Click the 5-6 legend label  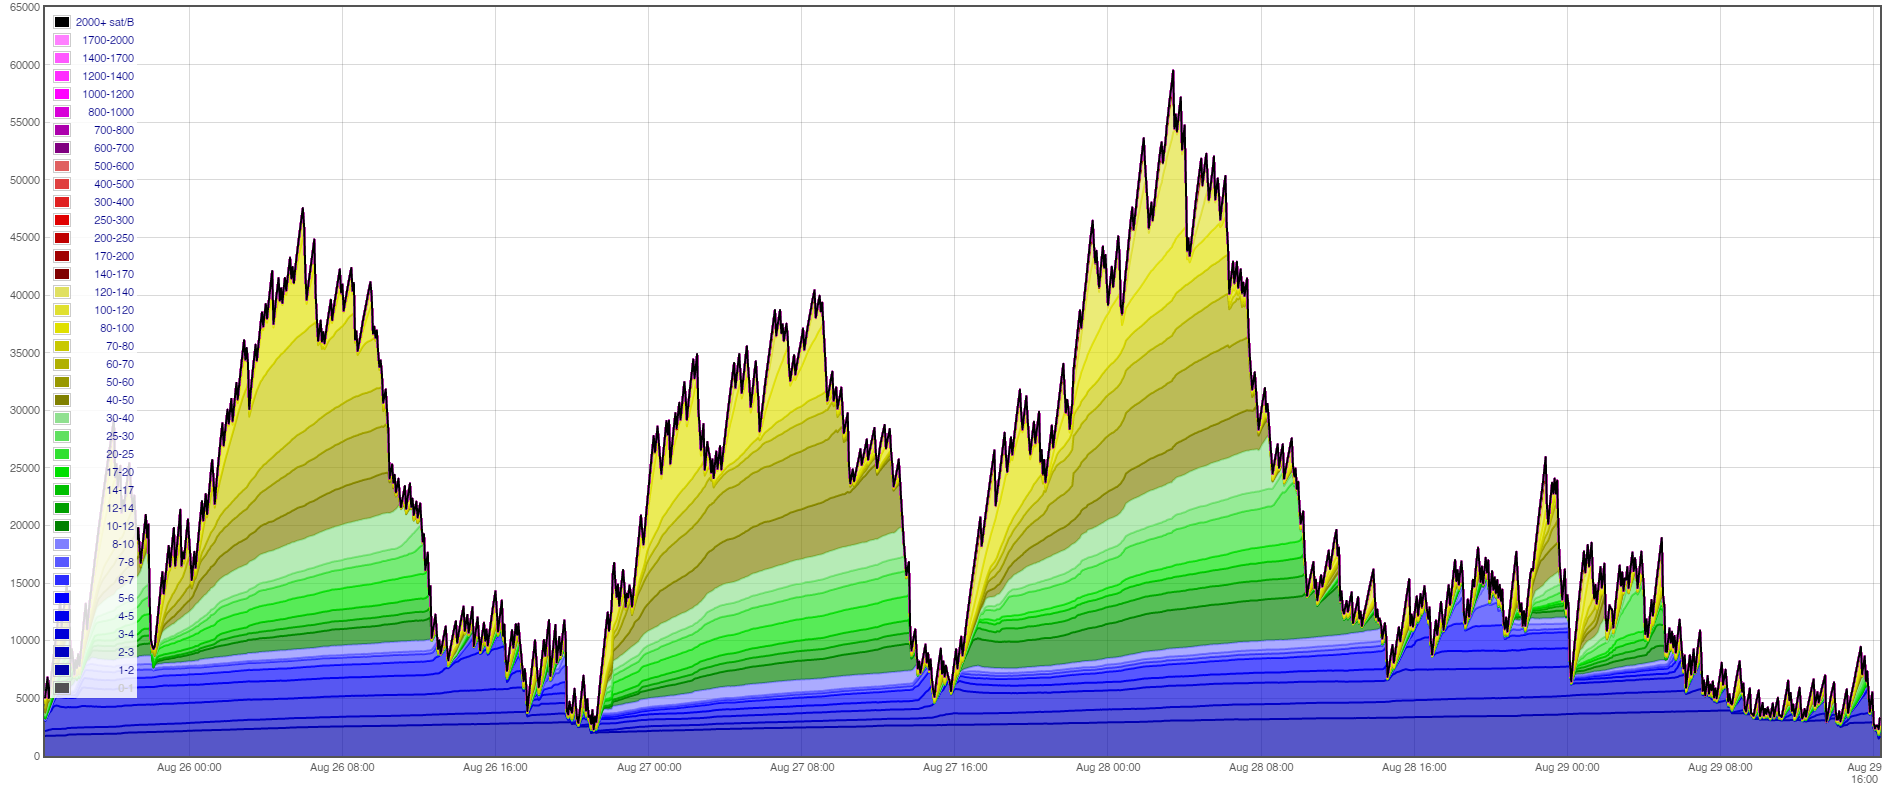pos(126,598)
